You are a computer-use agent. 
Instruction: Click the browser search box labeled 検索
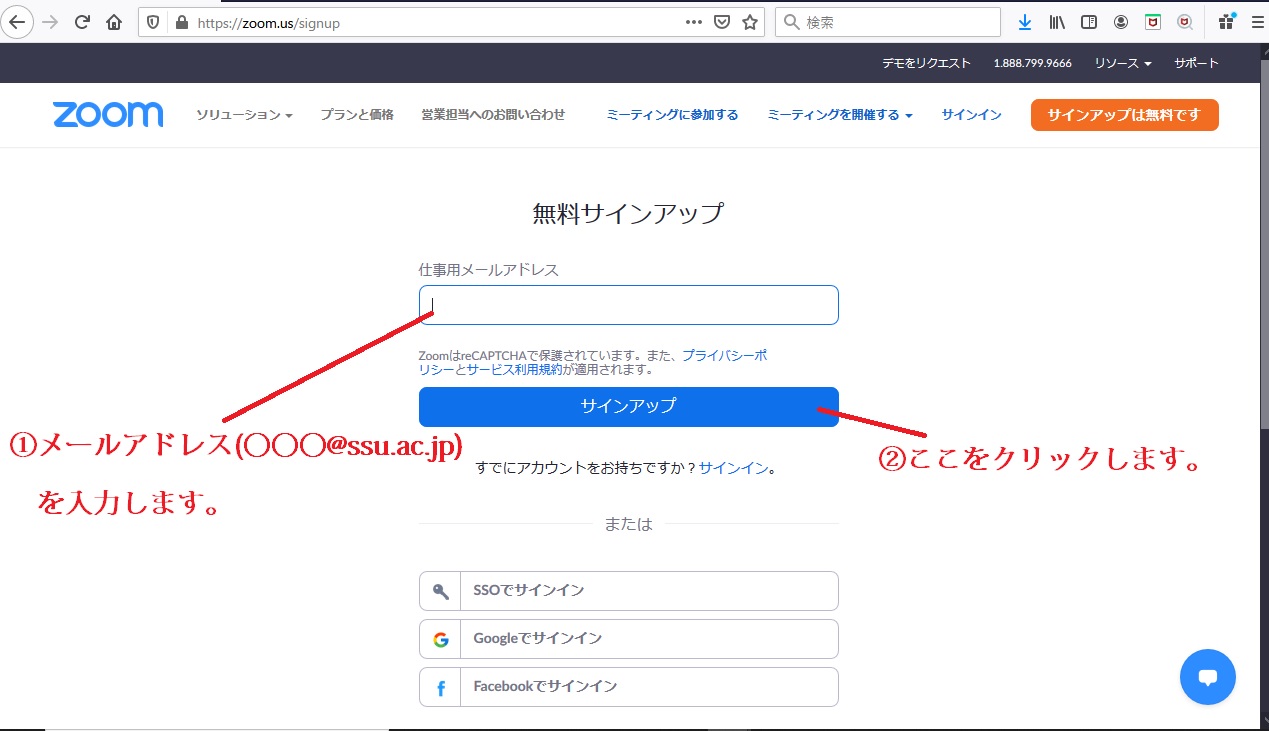click(x=888, y=22)
